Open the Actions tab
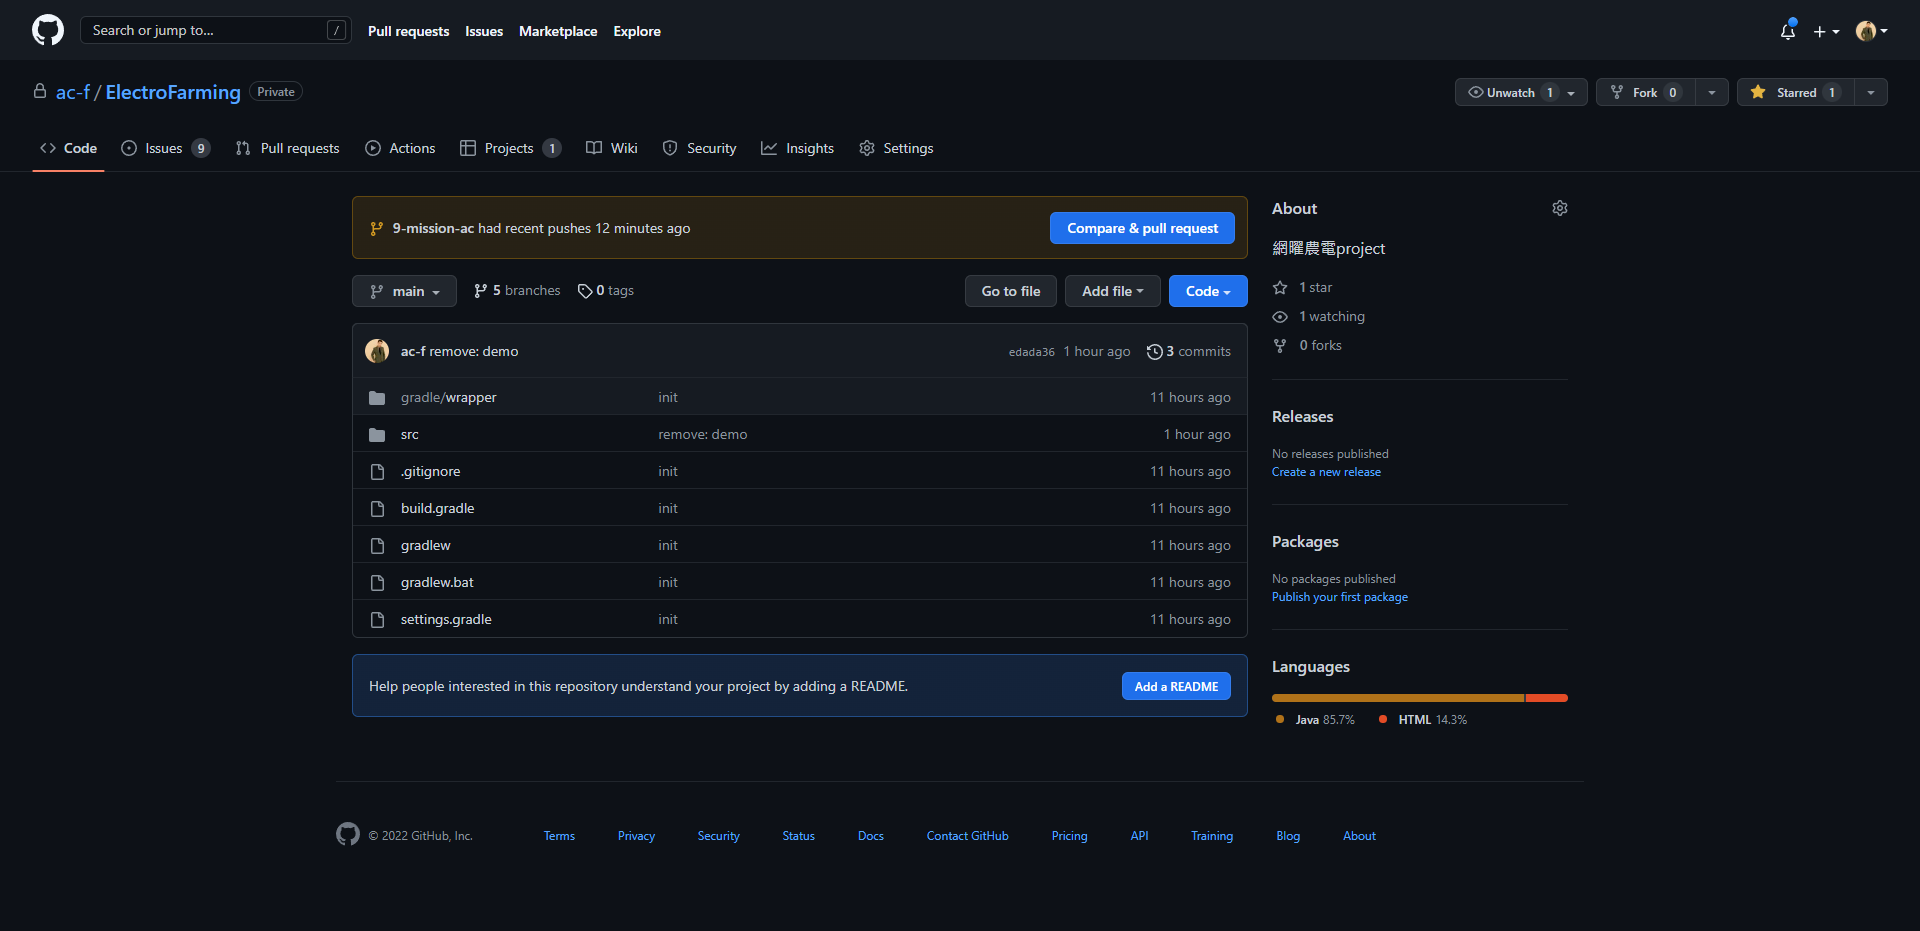This screenshot has height=931, width=1920. (x=400, y=148)
